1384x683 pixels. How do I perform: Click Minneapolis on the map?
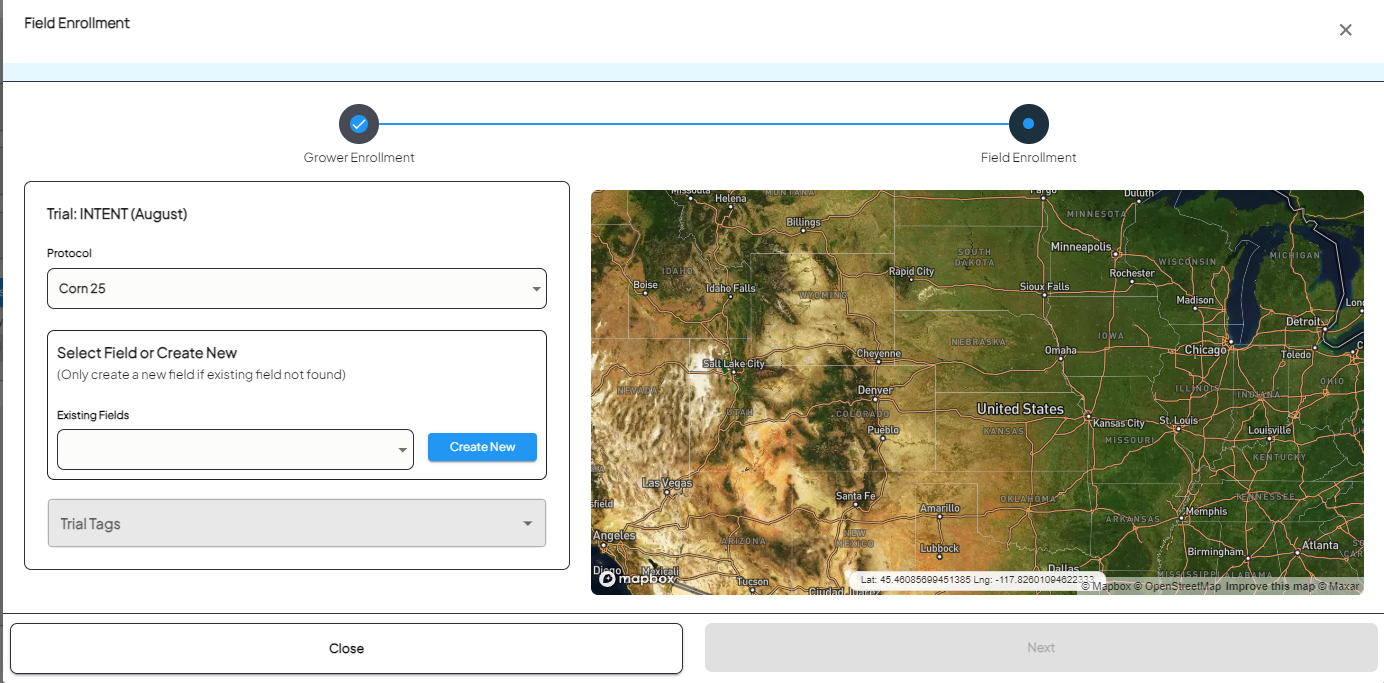(1081, 246)
